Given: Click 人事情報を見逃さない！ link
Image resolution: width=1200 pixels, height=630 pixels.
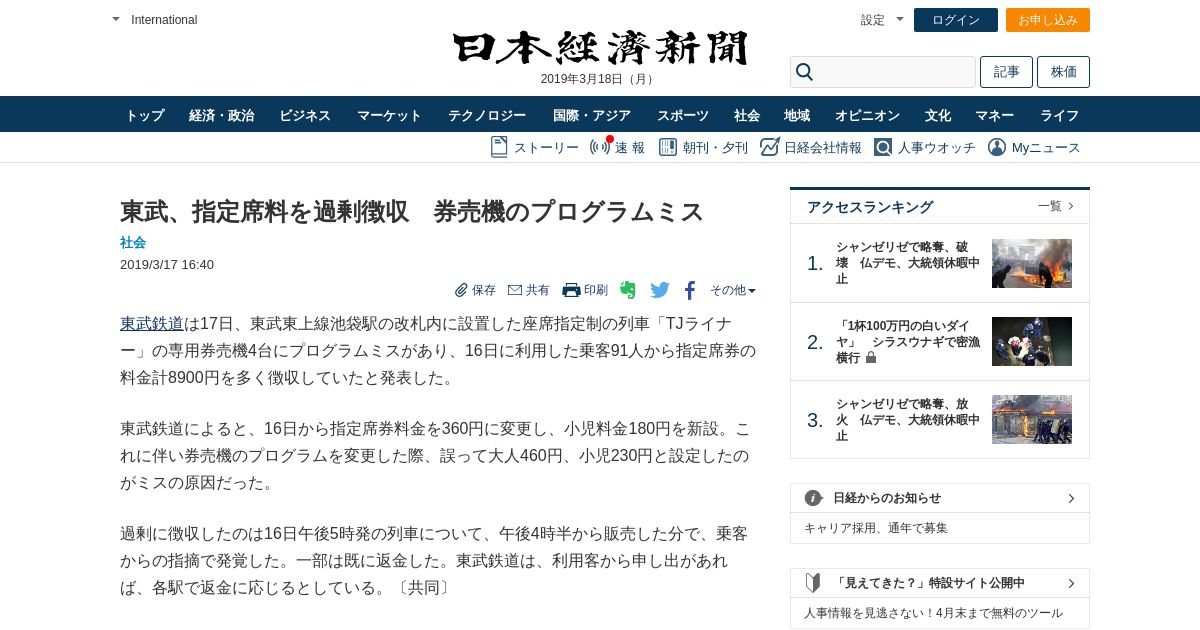Looking at the screenshot, I should click(933, 613).
